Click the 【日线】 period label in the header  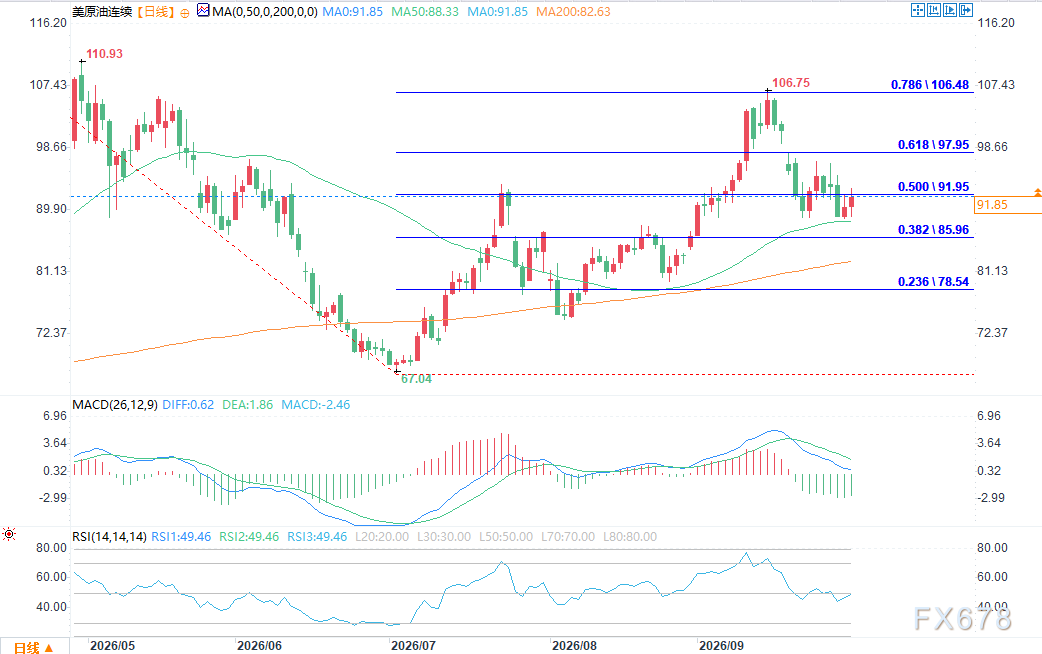[155, 12]
